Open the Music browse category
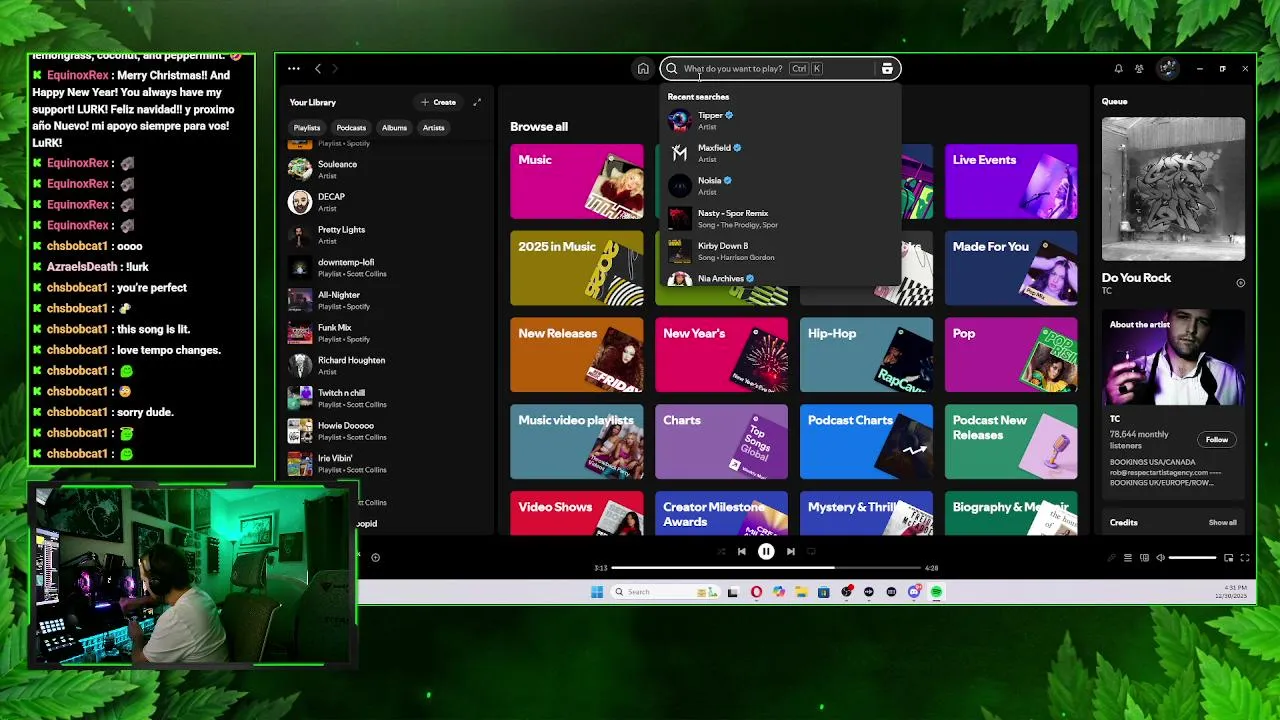The height and width of the screenshot is (720, 1280). point(577,182)
